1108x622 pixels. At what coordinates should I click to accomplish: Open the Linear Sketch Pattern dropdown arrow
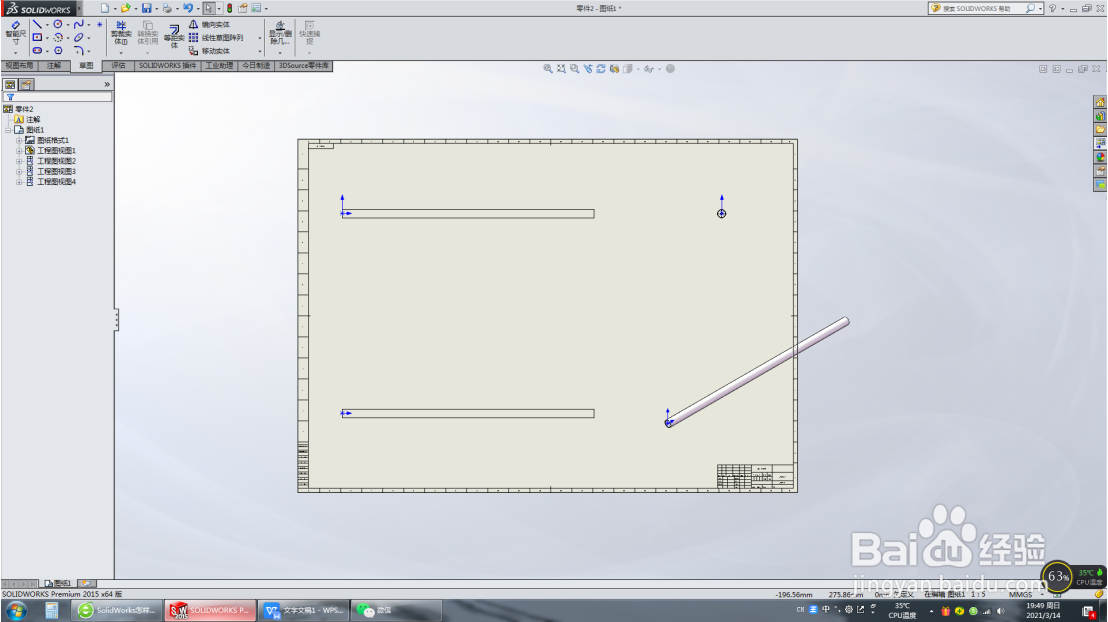259,37
